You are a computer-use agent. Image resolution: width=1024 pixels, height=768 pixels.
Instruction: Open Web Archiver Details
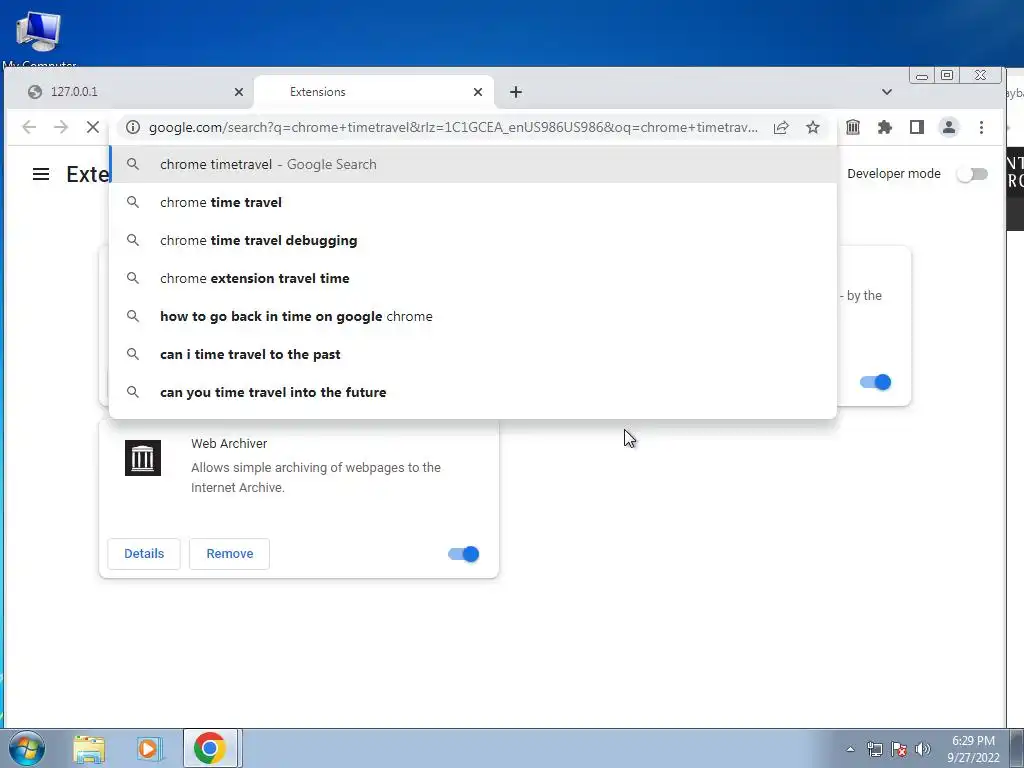(144, 554)
